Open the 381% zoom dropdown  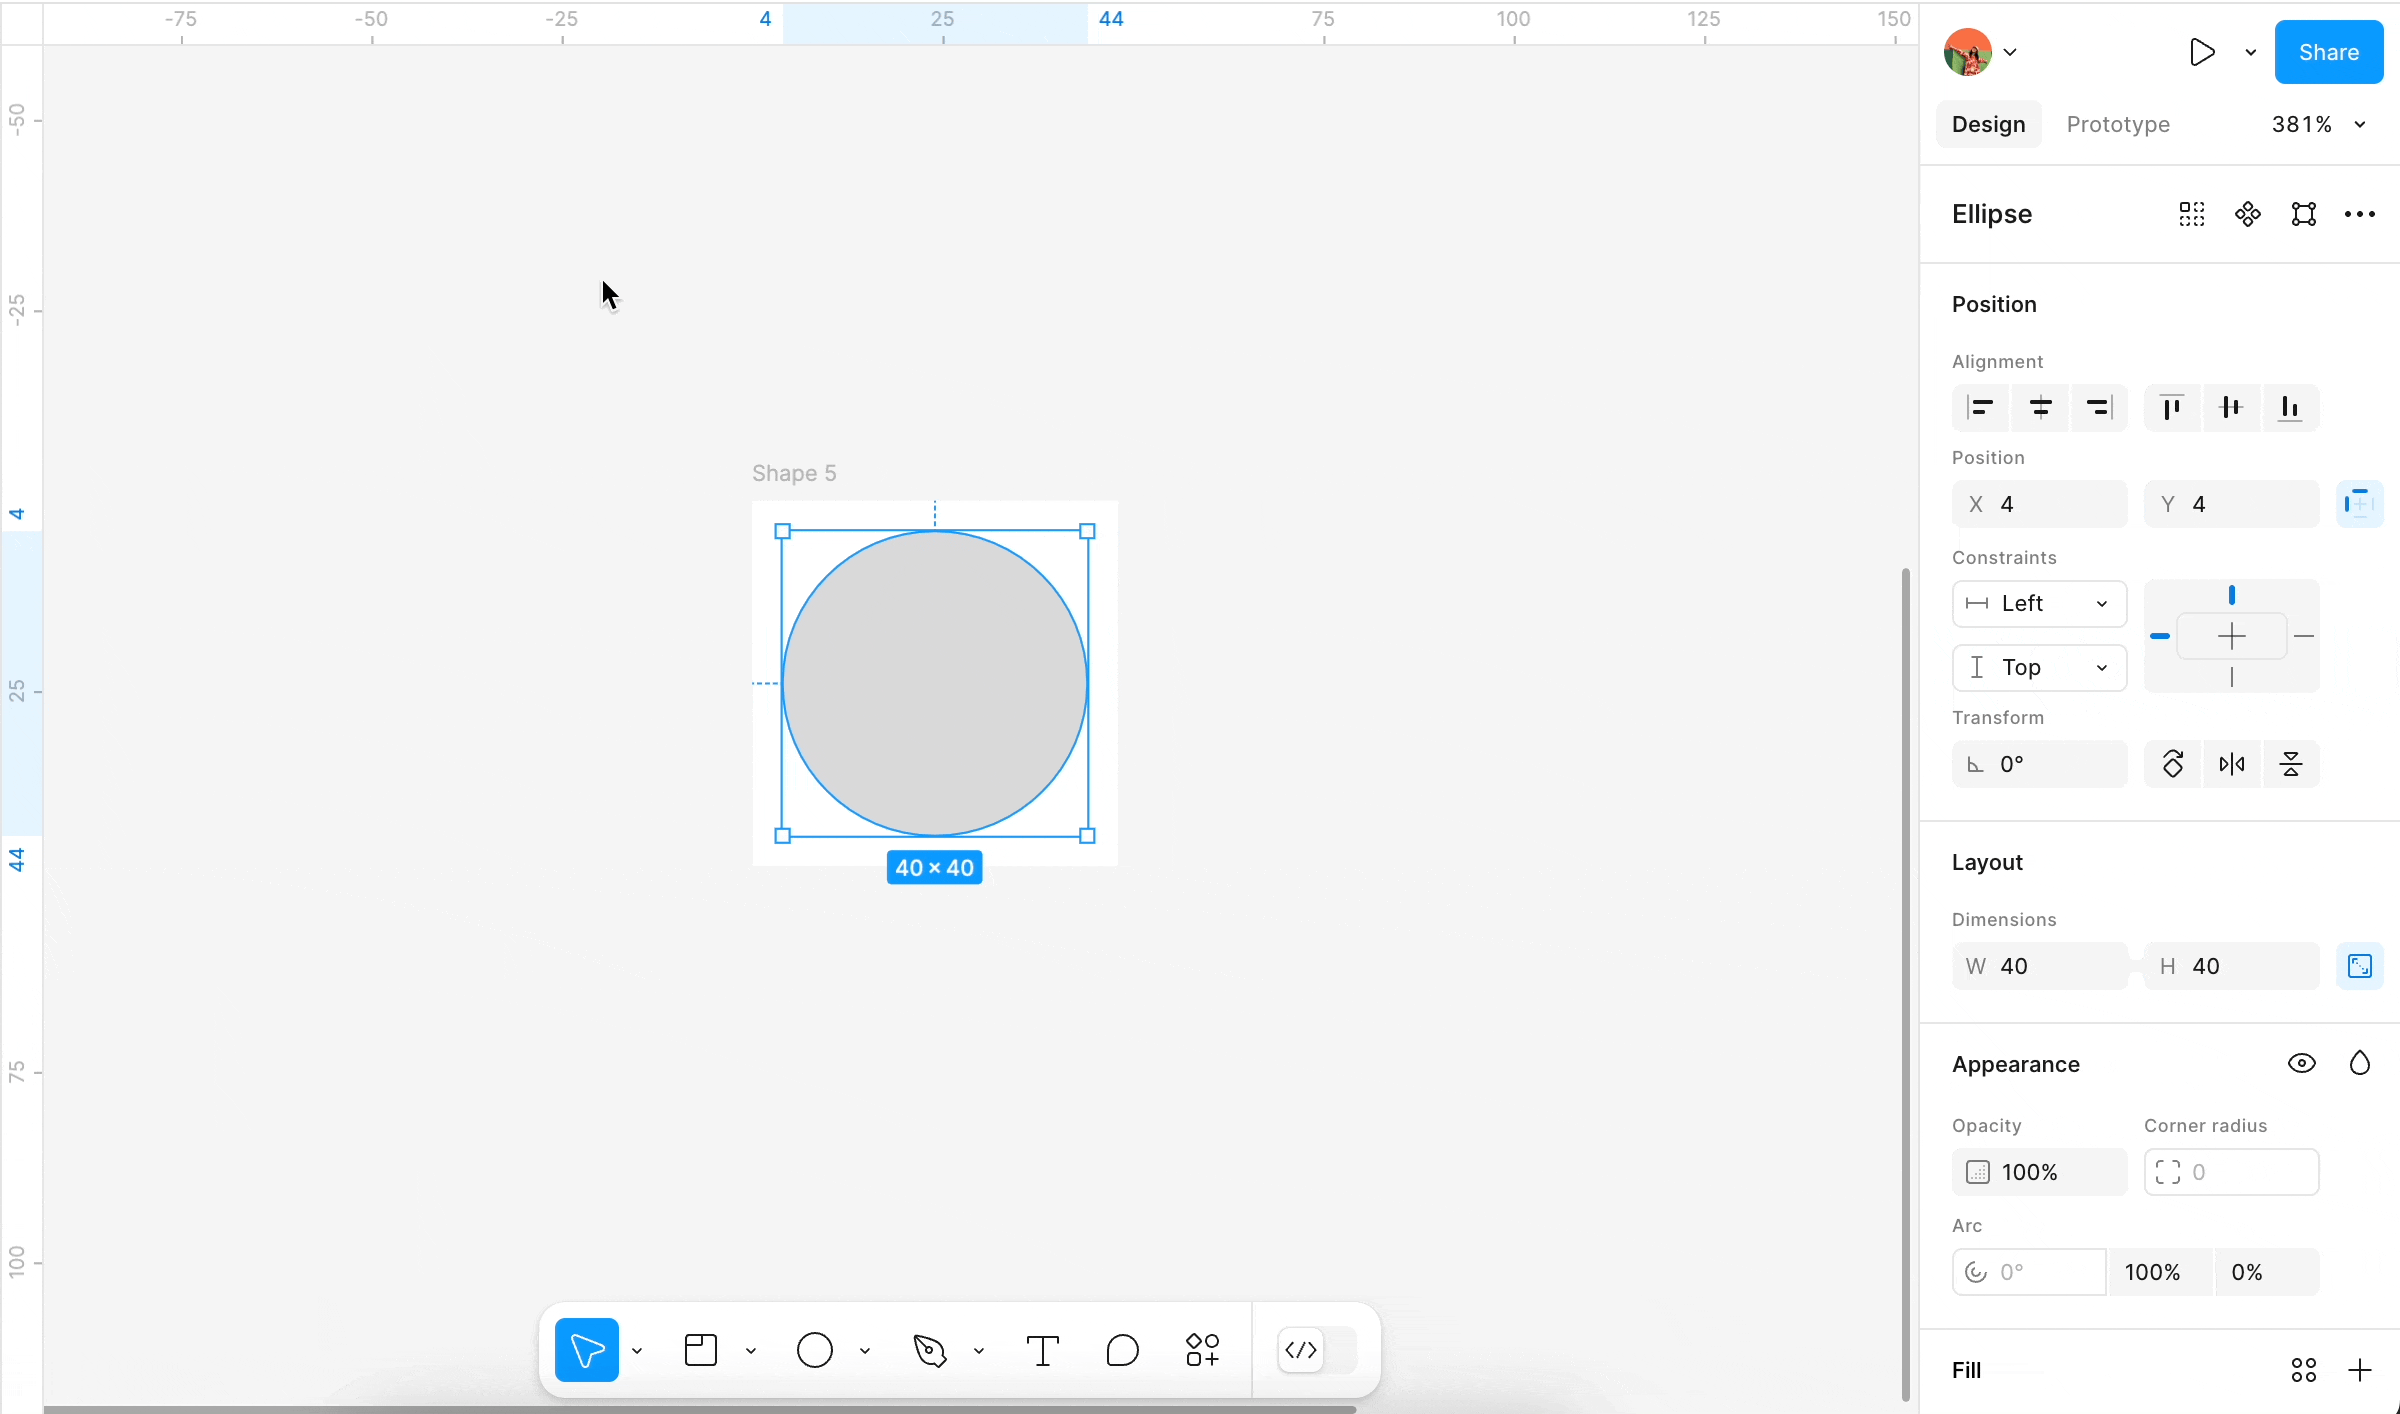point(2318,124)
